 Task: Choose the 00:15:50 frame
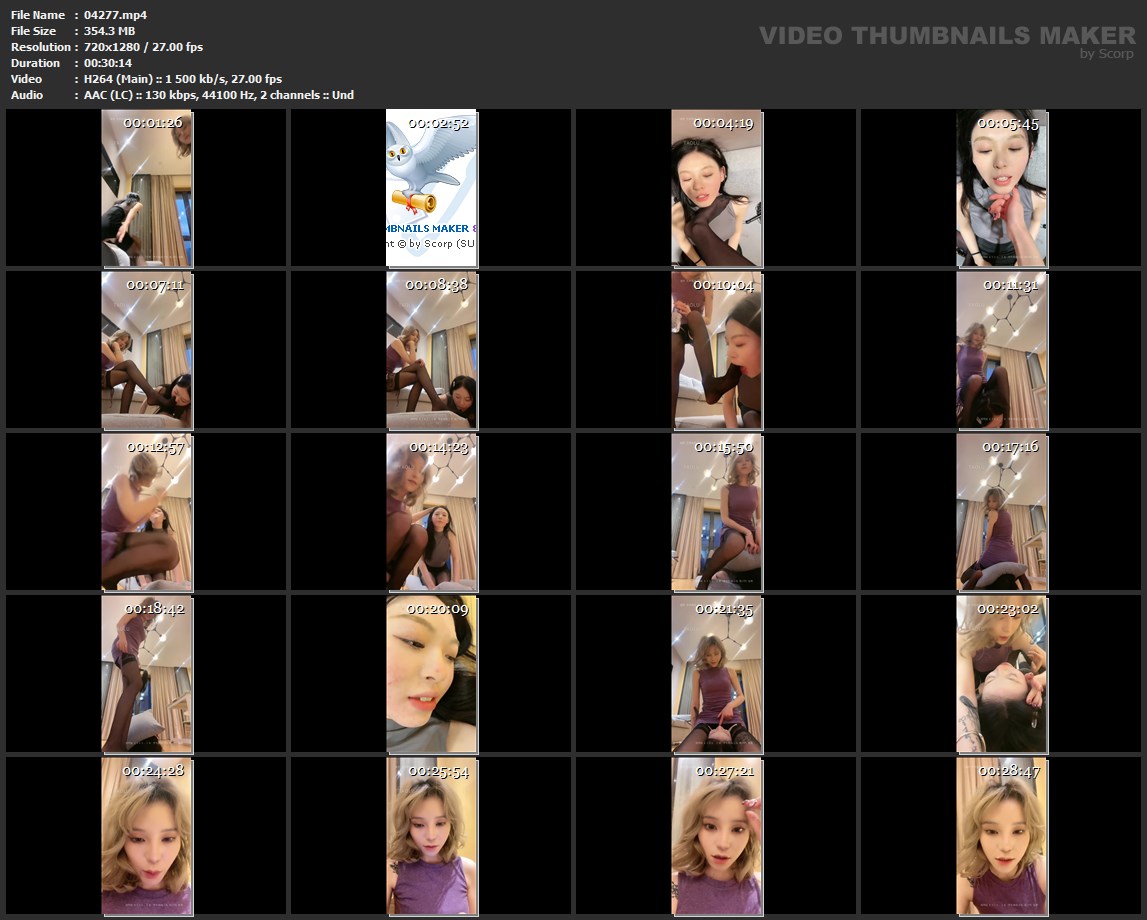[716, 512]
